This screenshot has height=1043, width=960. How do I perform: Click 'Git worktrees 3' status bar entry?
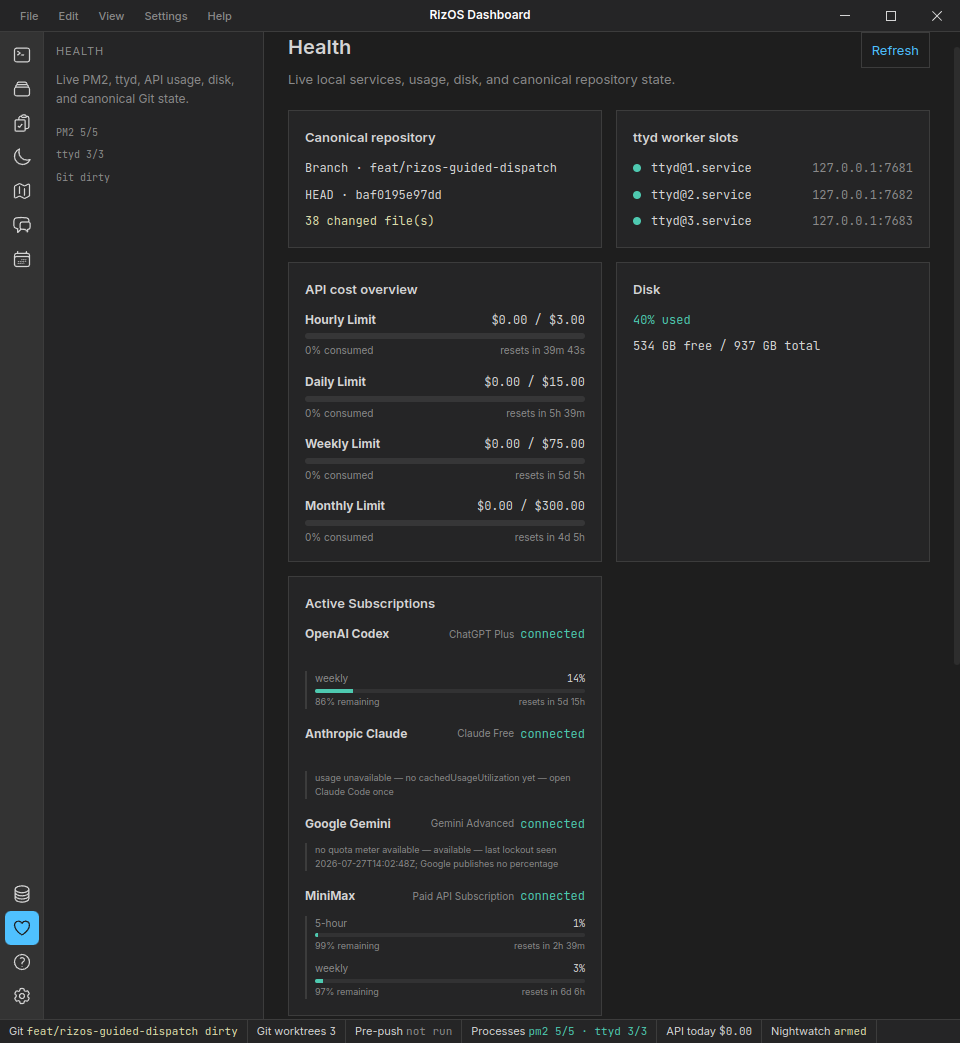(296, 1031)
